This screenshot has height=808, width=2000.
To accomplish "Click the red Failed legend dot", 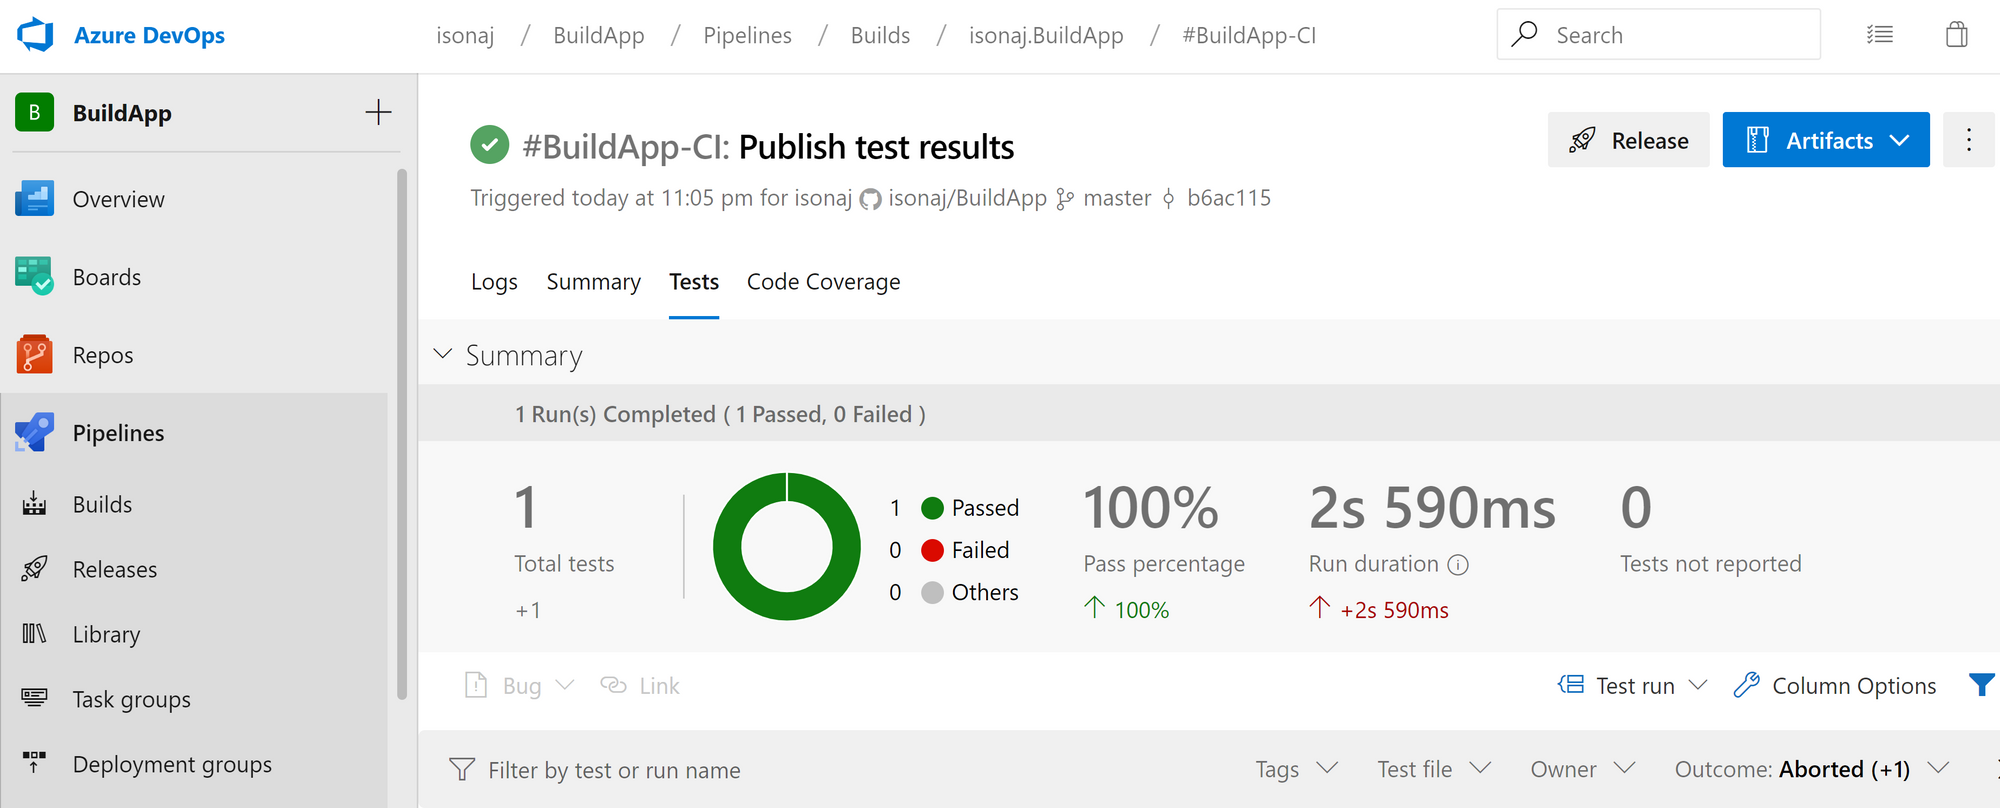I will click(x=932, y=550).
